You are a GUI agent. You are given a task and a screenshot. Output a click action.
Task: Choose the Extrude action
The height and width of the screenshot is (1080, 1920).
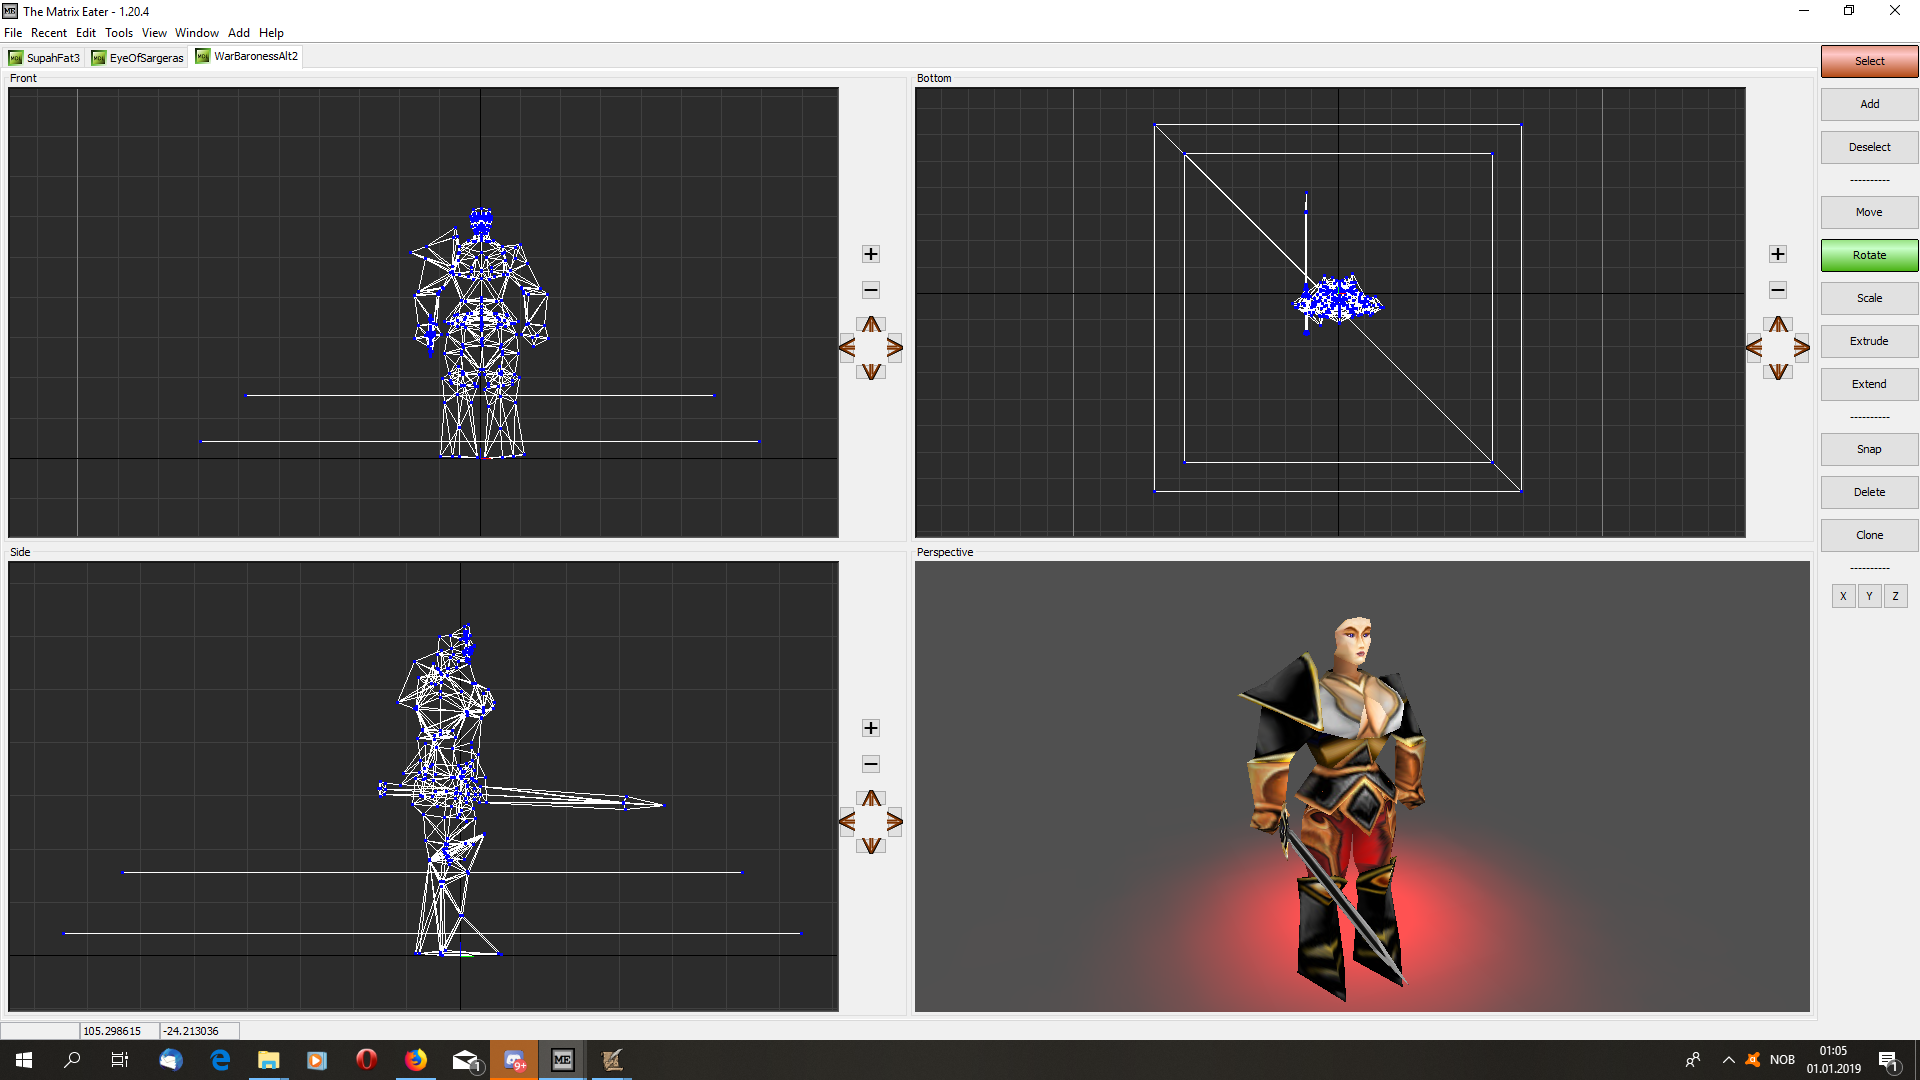1869,341
